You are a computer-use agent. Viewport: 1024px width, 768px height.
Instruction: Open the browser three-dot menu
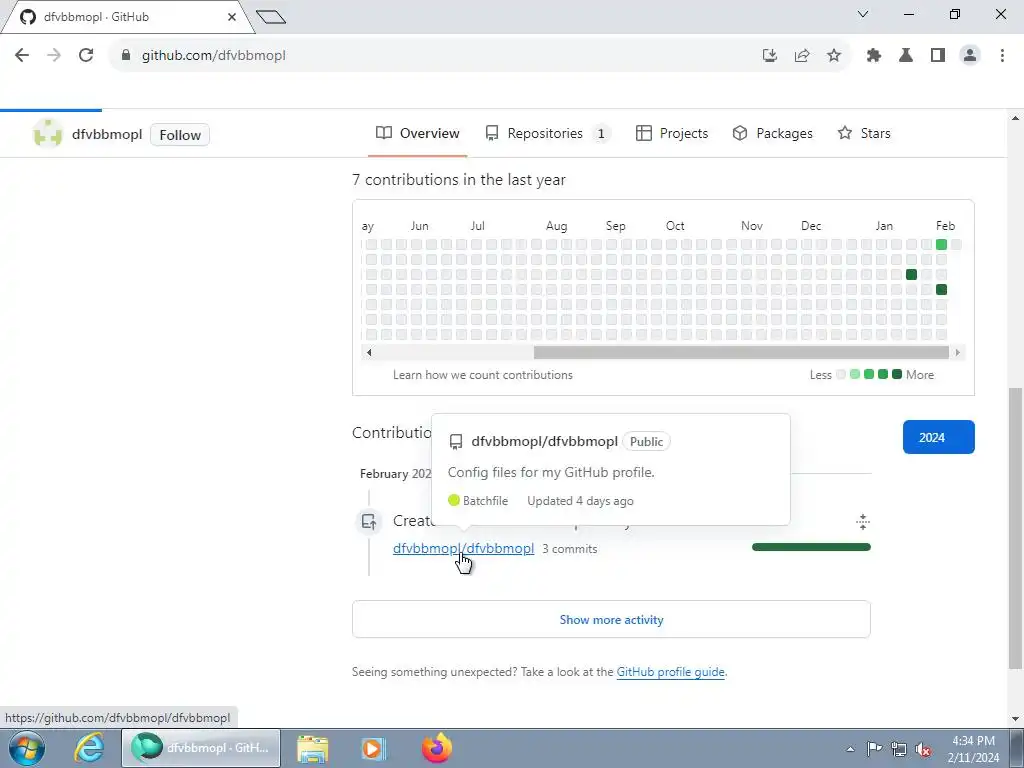click(1002, 56)
